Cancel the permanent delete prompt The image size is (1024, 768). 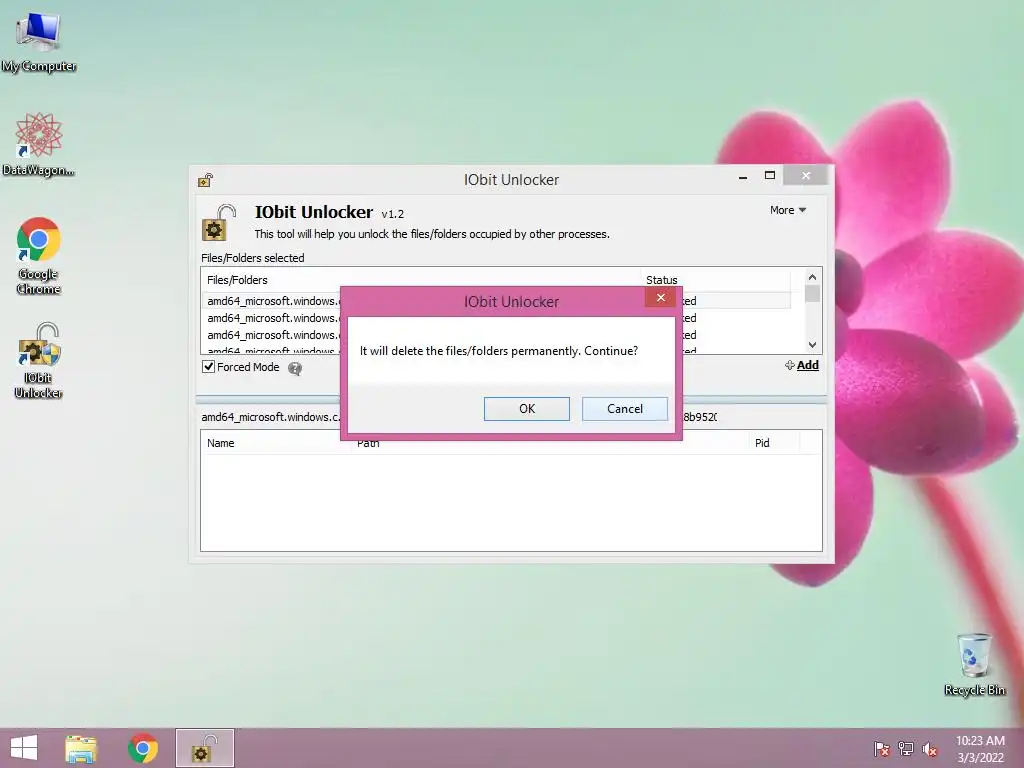click(x=624, y=409)
